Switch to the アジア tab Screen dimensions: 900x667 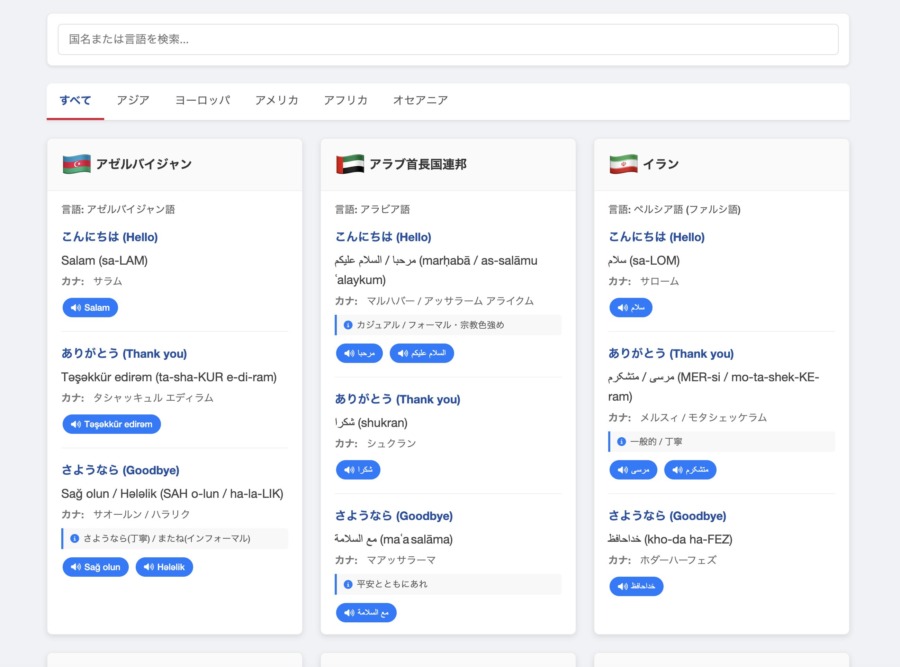(x=133, y=100)
